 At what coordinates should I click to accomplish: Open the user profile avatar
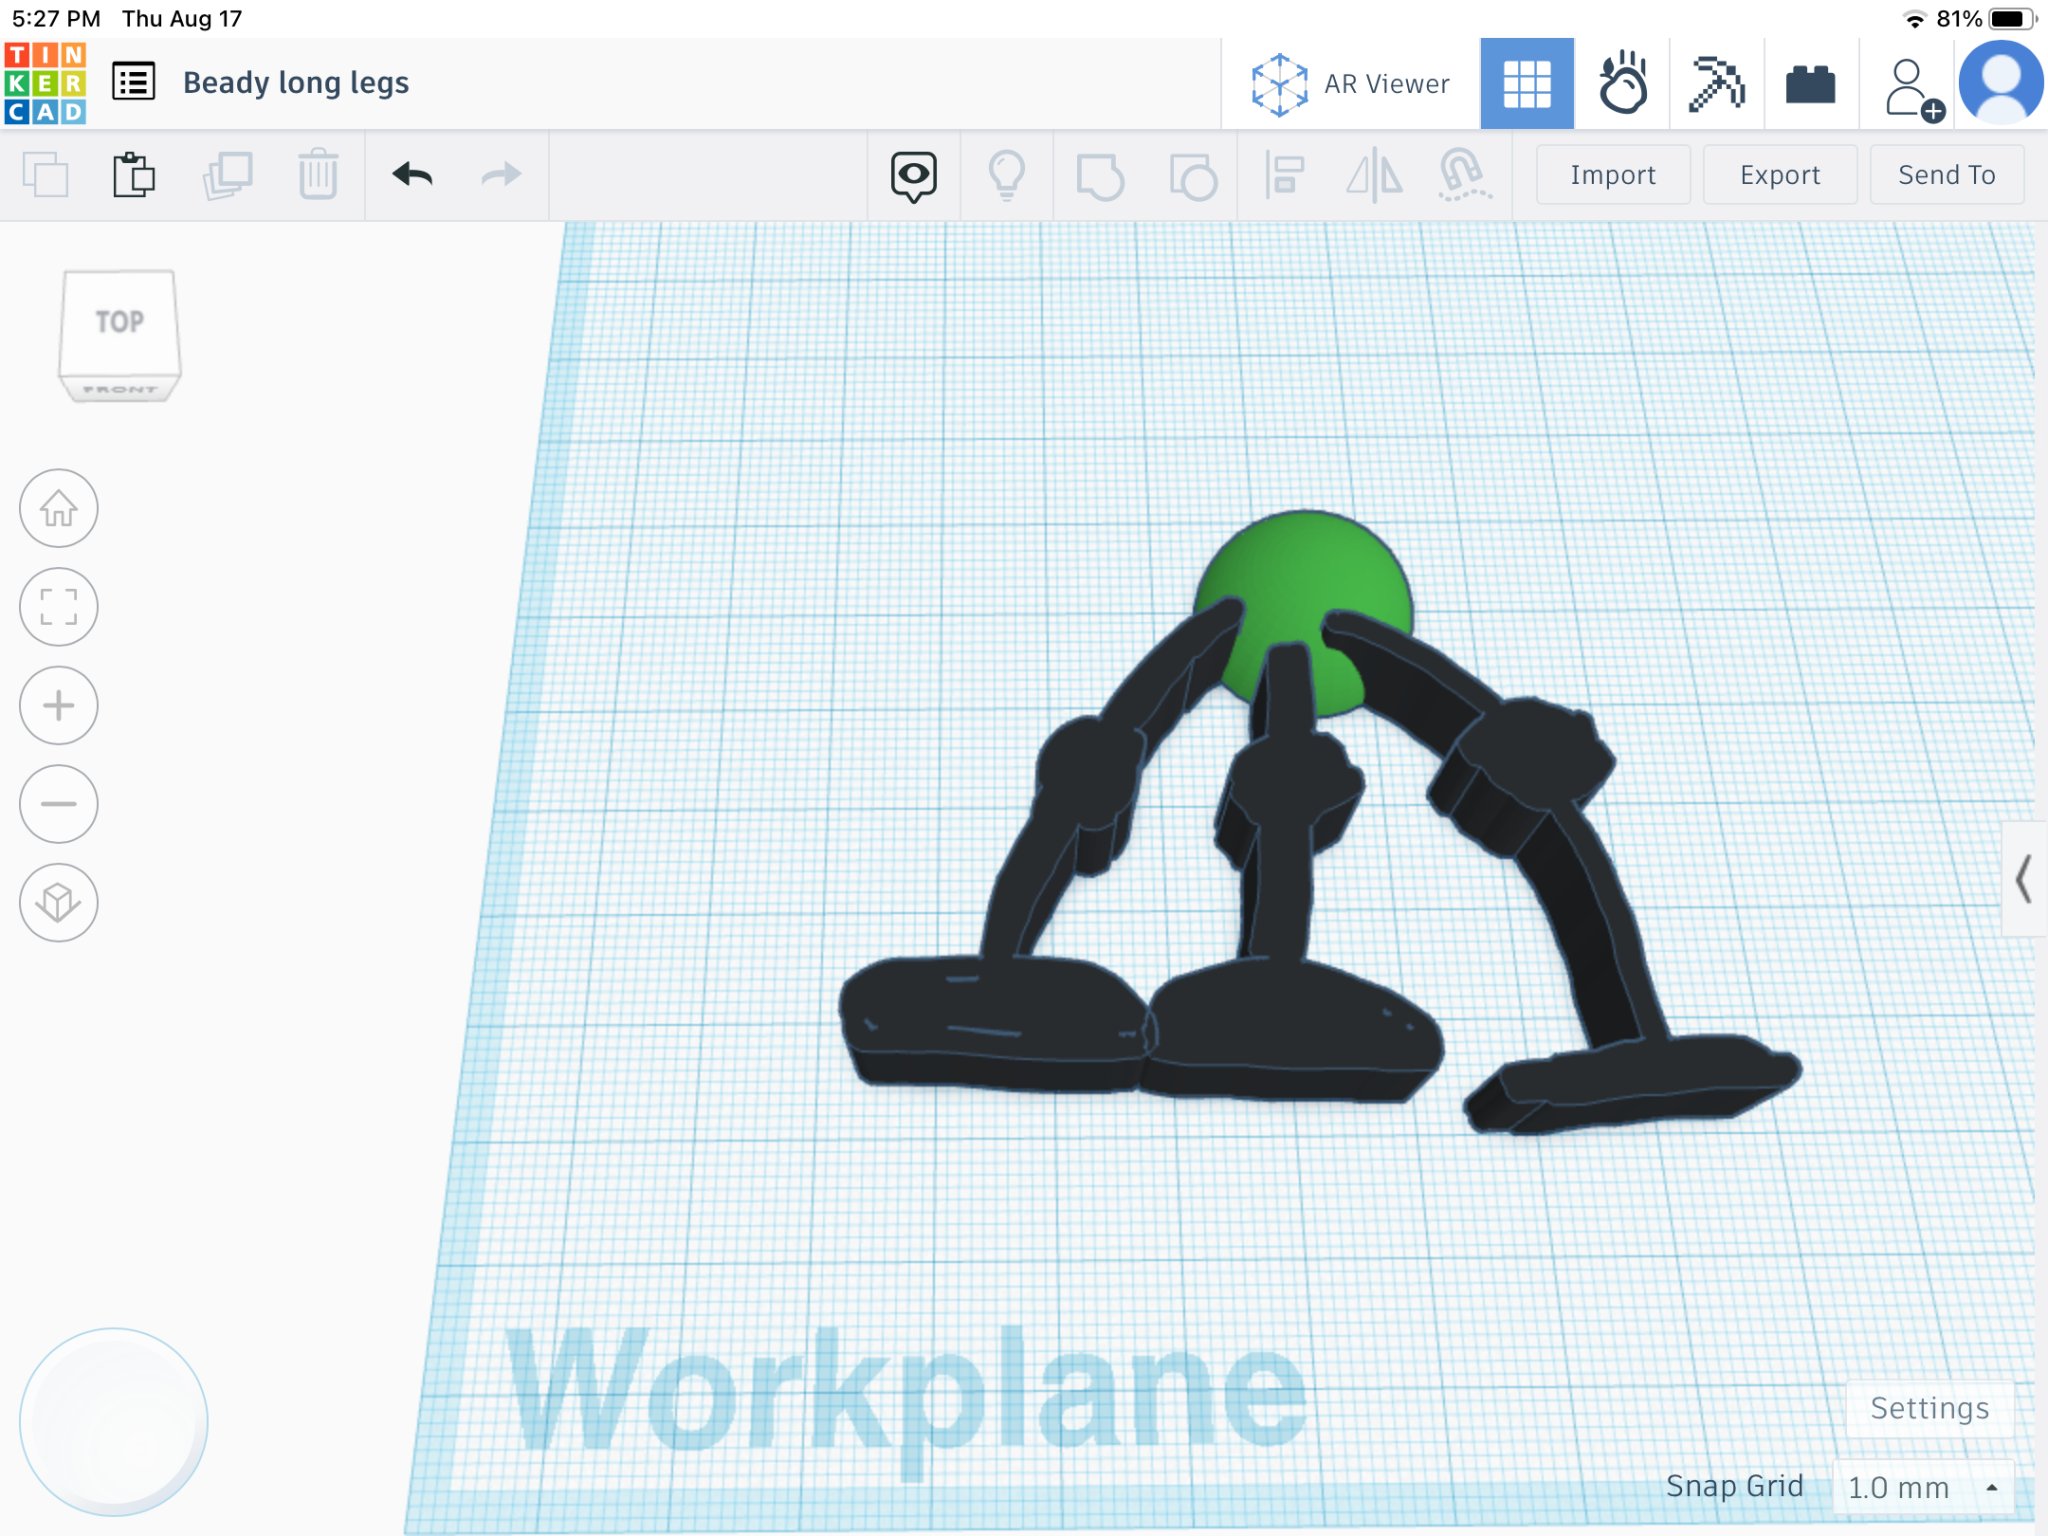(2000, 84)
